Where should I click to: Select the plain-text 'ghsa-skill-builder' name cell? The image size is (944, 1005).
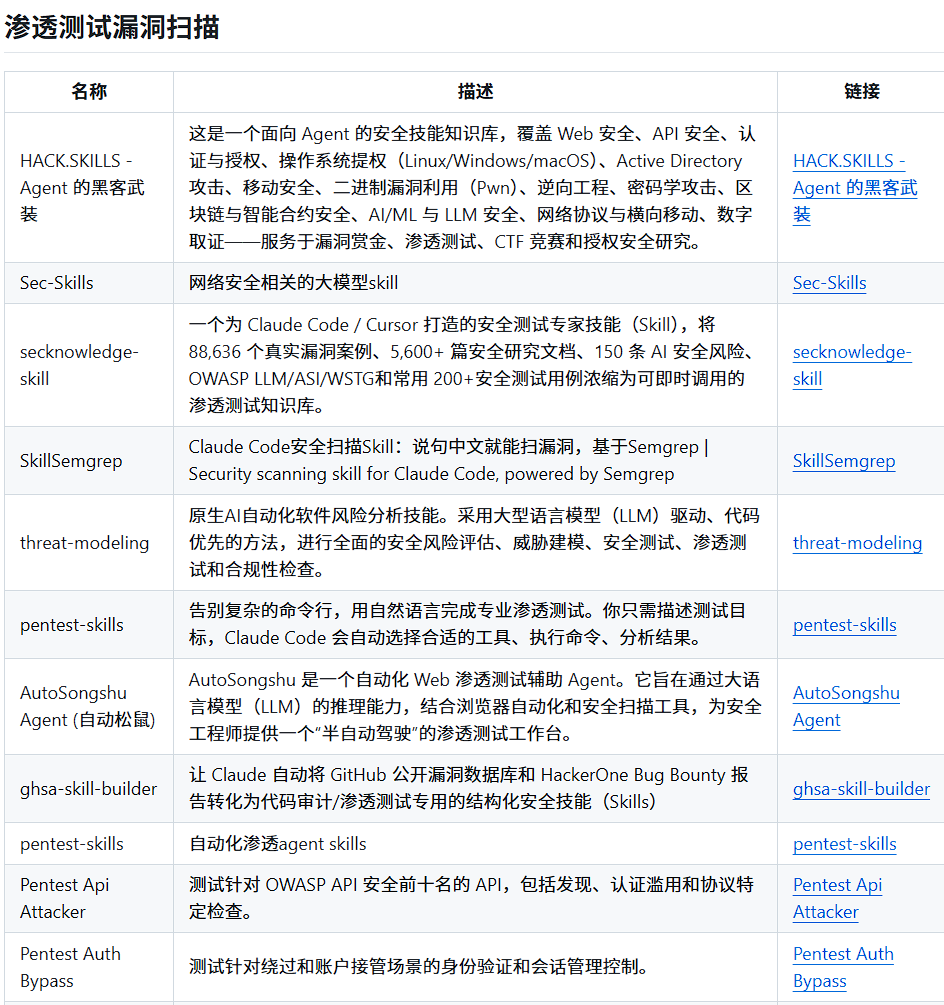pyautogui.click(x=88, y=789)
